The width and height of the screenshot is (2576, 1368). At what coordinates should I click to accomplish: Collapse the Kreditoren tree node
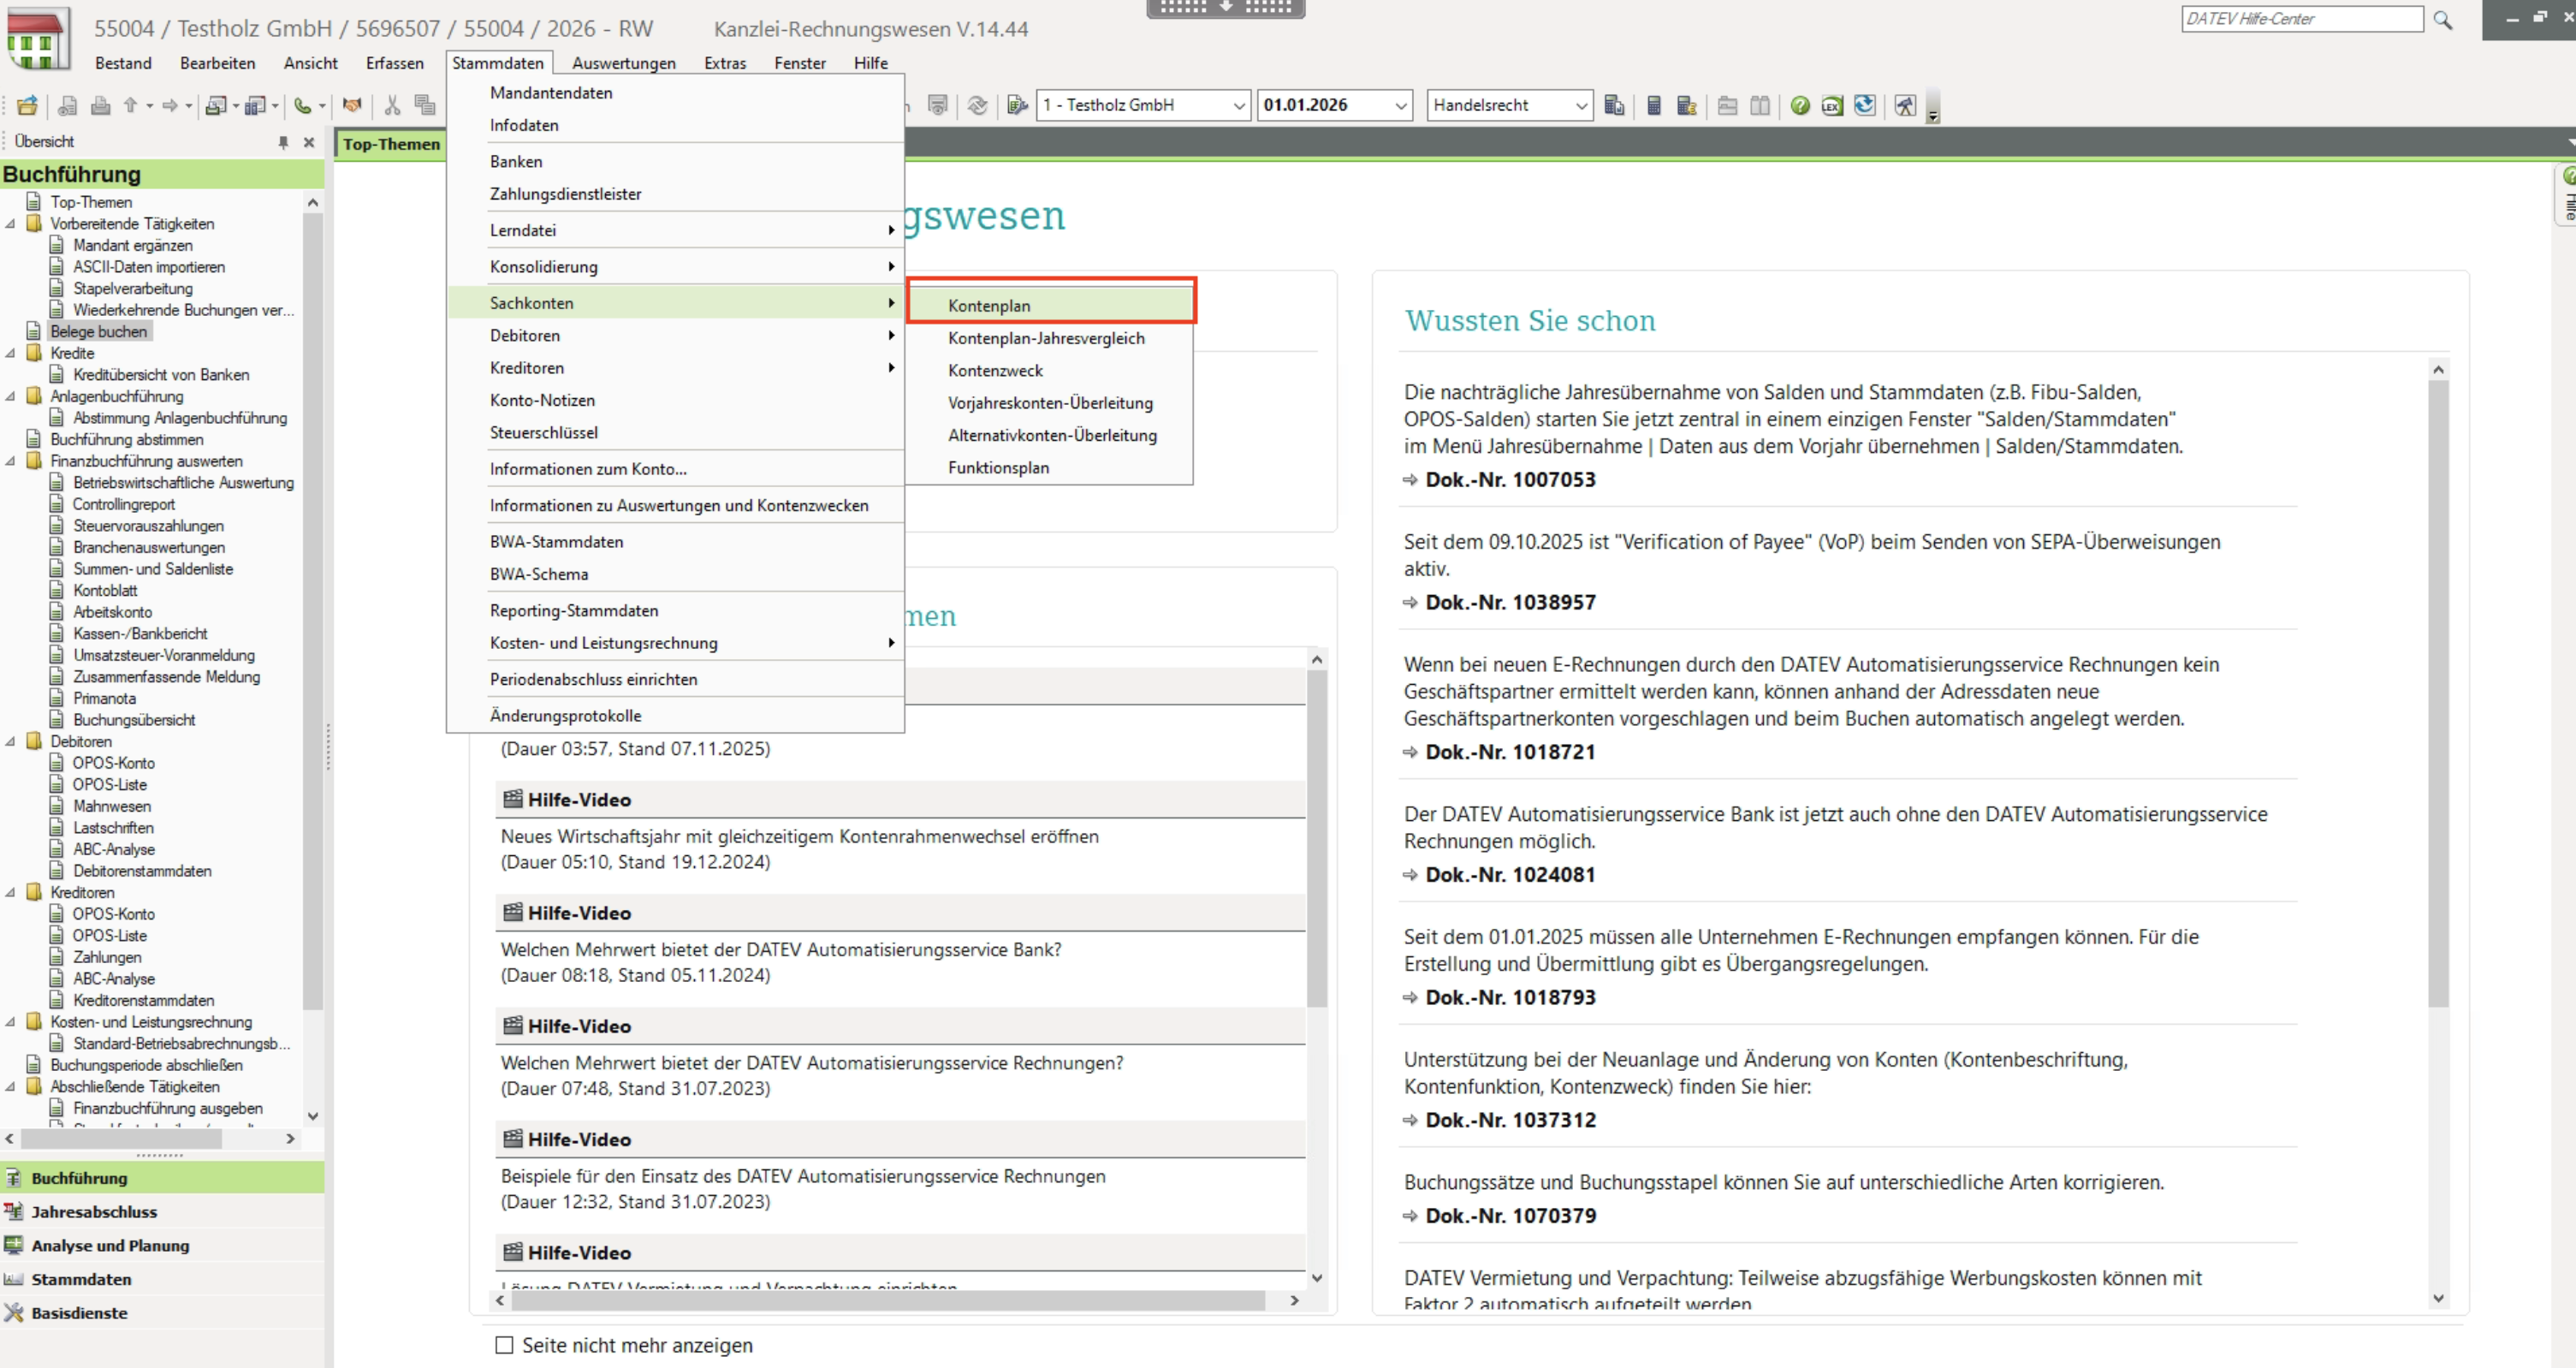coord(10,892)
